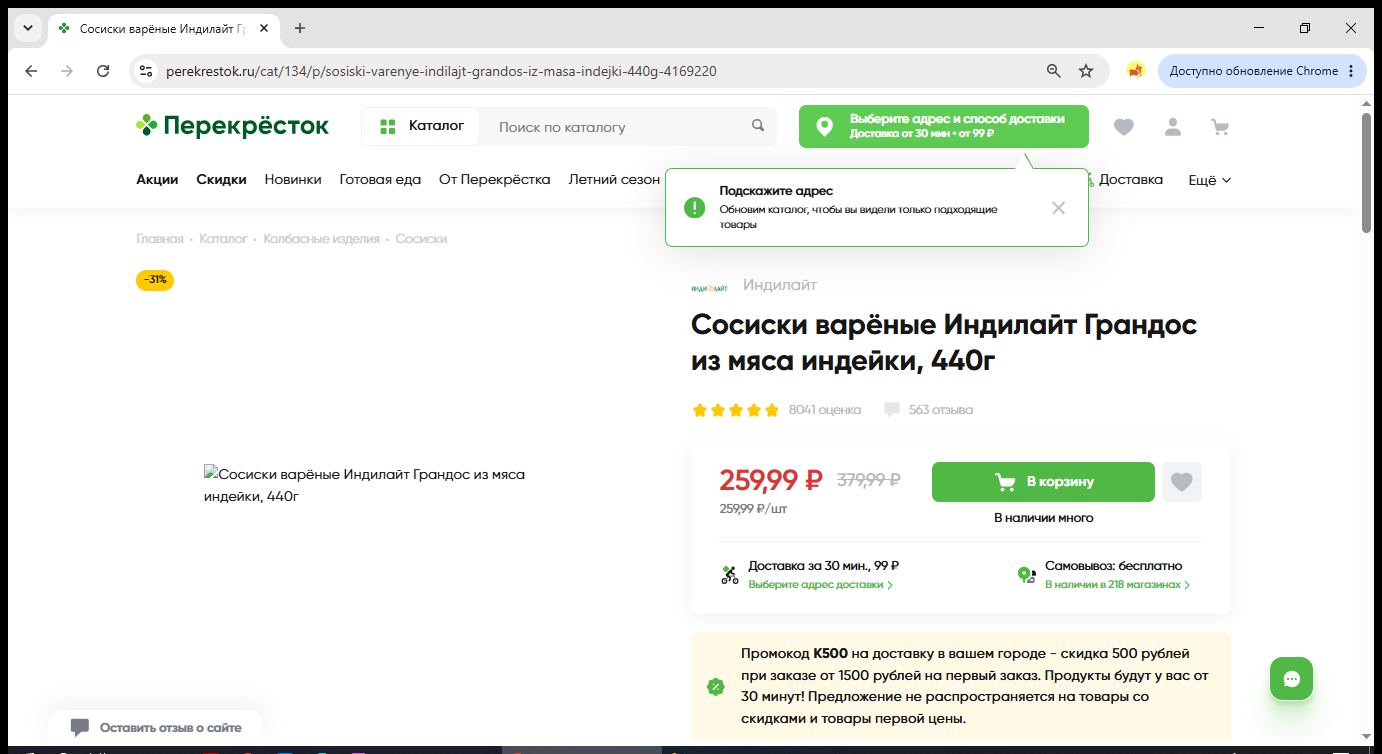Close the Сосиски варёные browser tab
Screen dimensions: 1382x754
pos(265,28)
